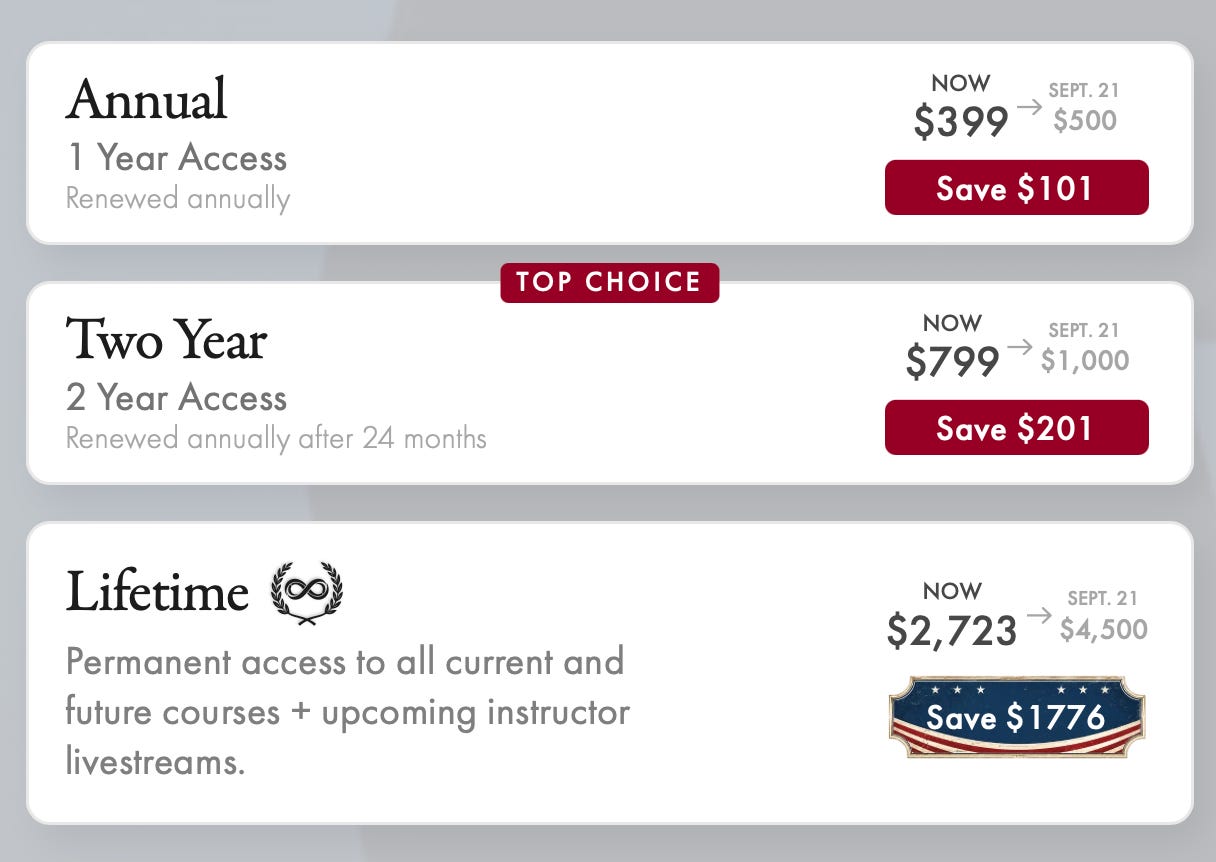Click the $4,500 future lifetime price

[1104, 630]
